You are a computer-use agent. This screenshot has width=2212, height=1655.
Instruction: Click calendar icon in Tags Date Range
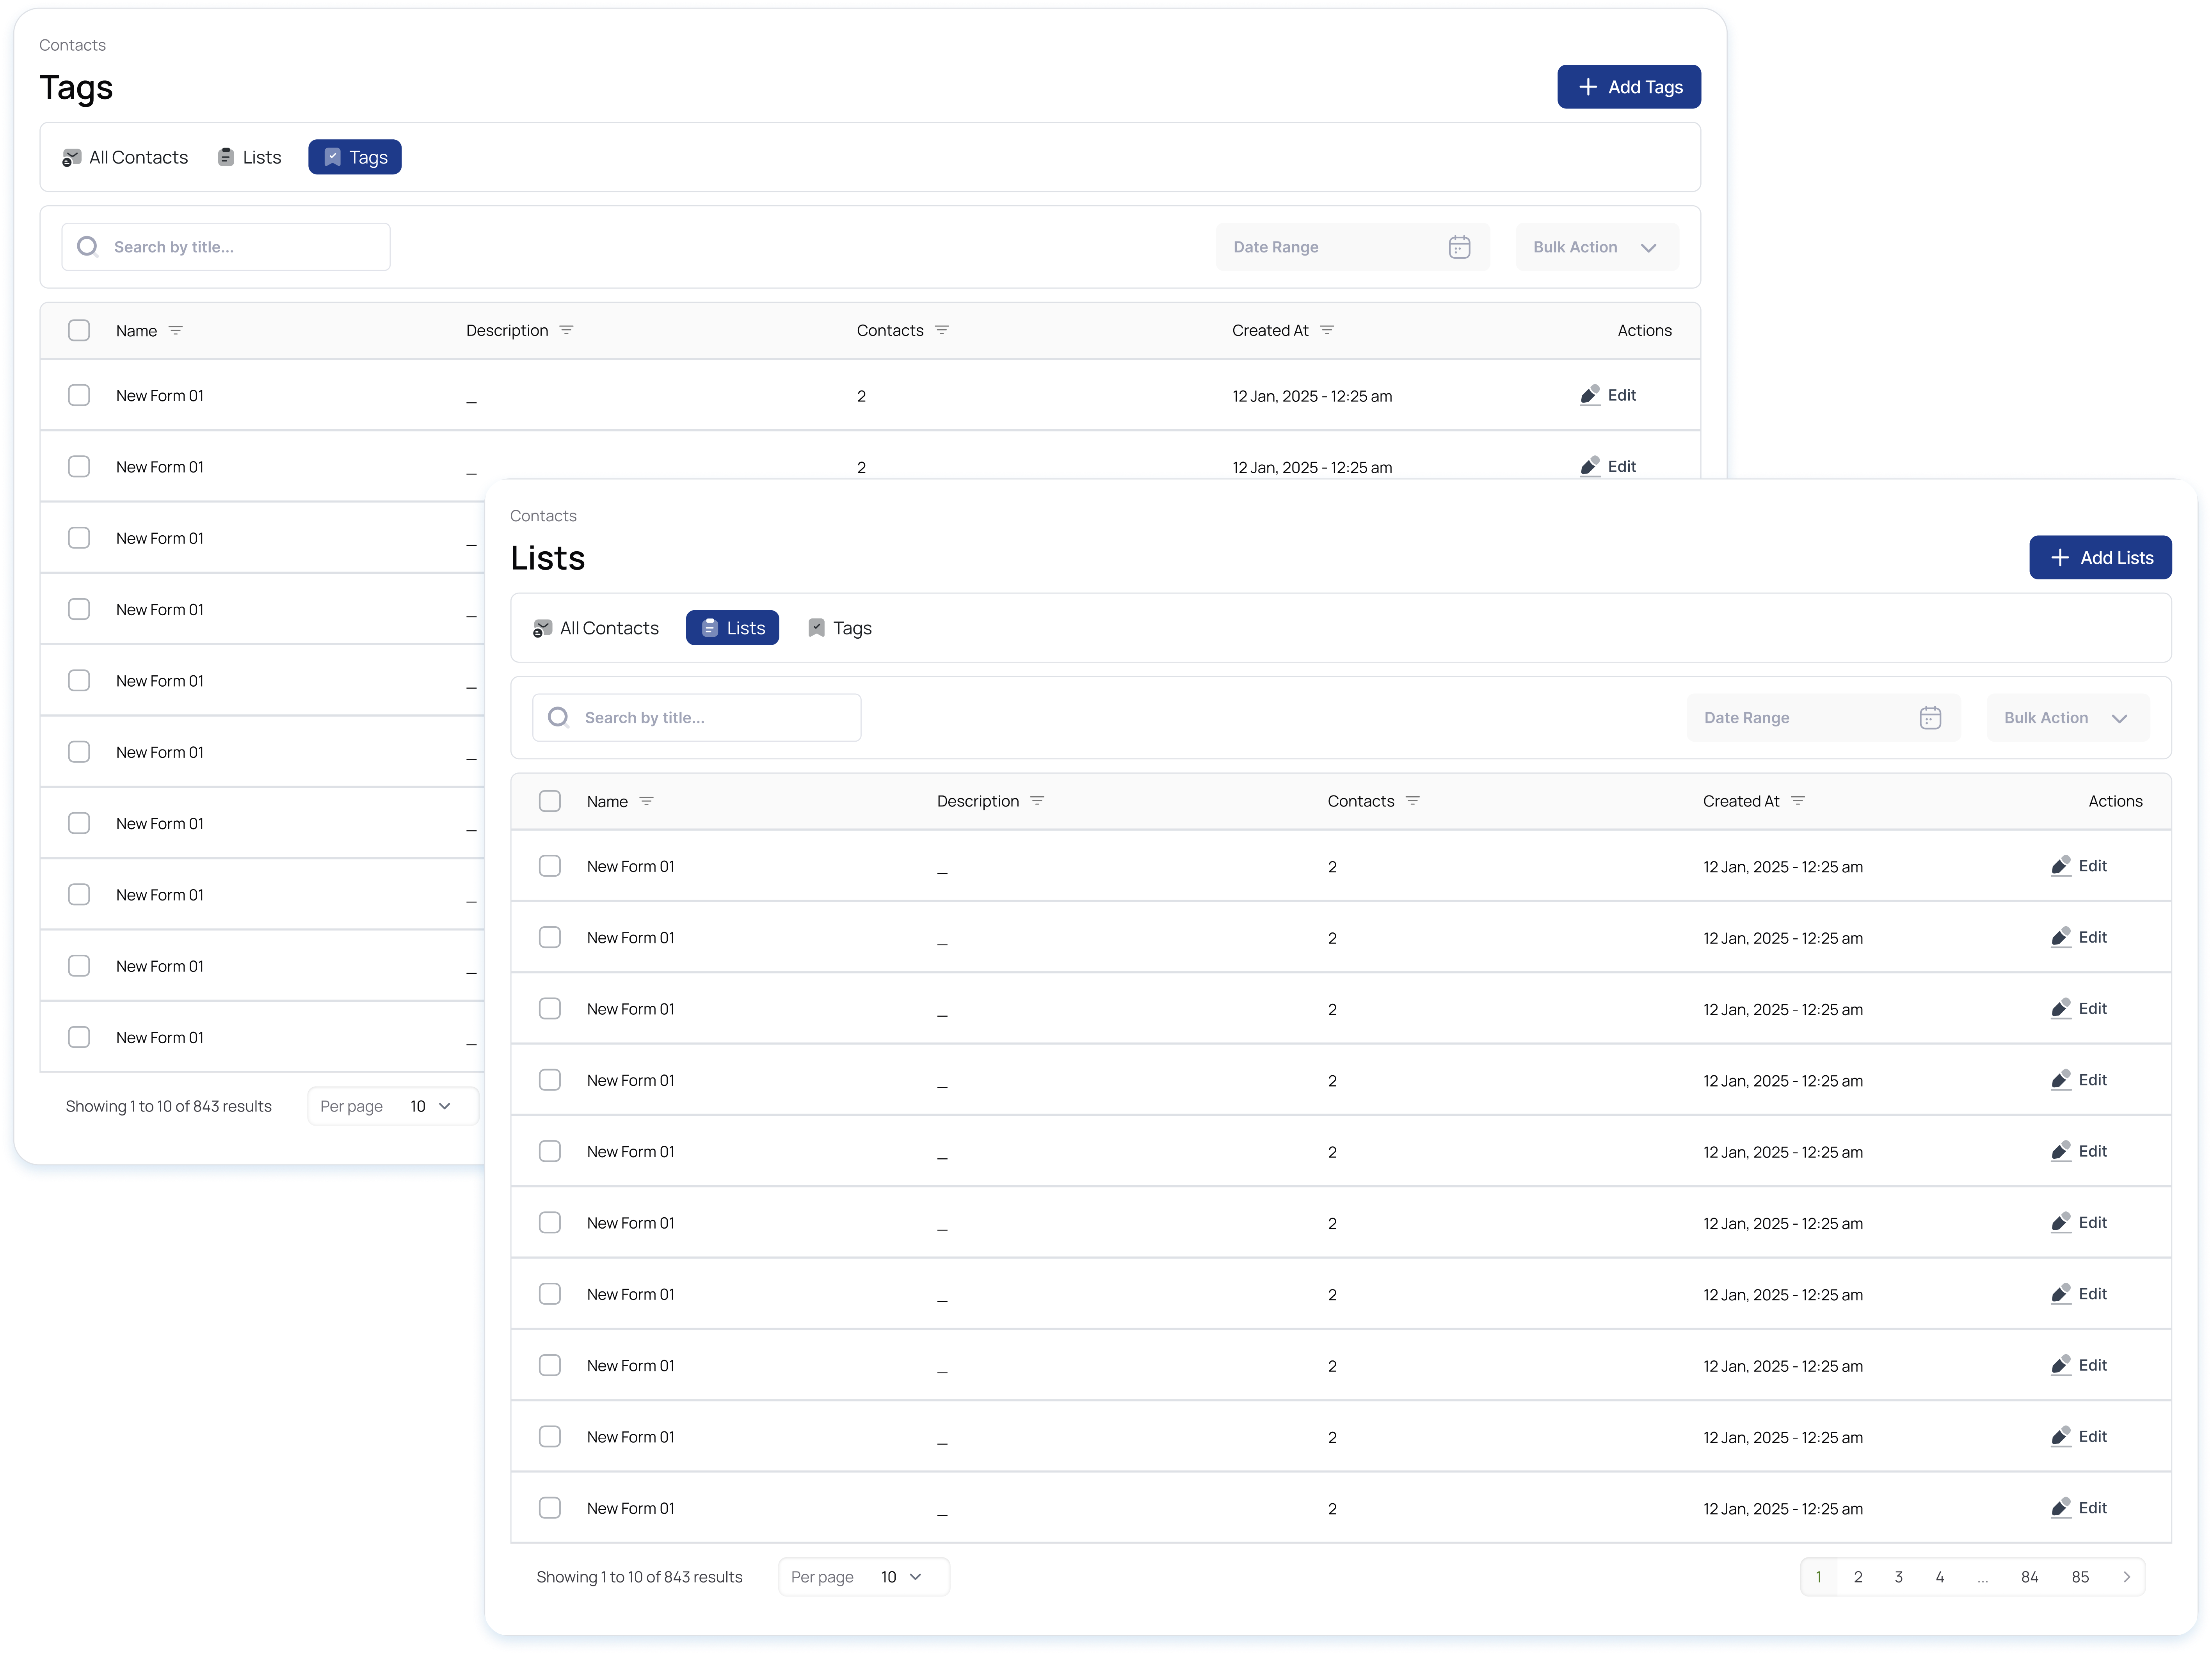[x=1459, y=247]
